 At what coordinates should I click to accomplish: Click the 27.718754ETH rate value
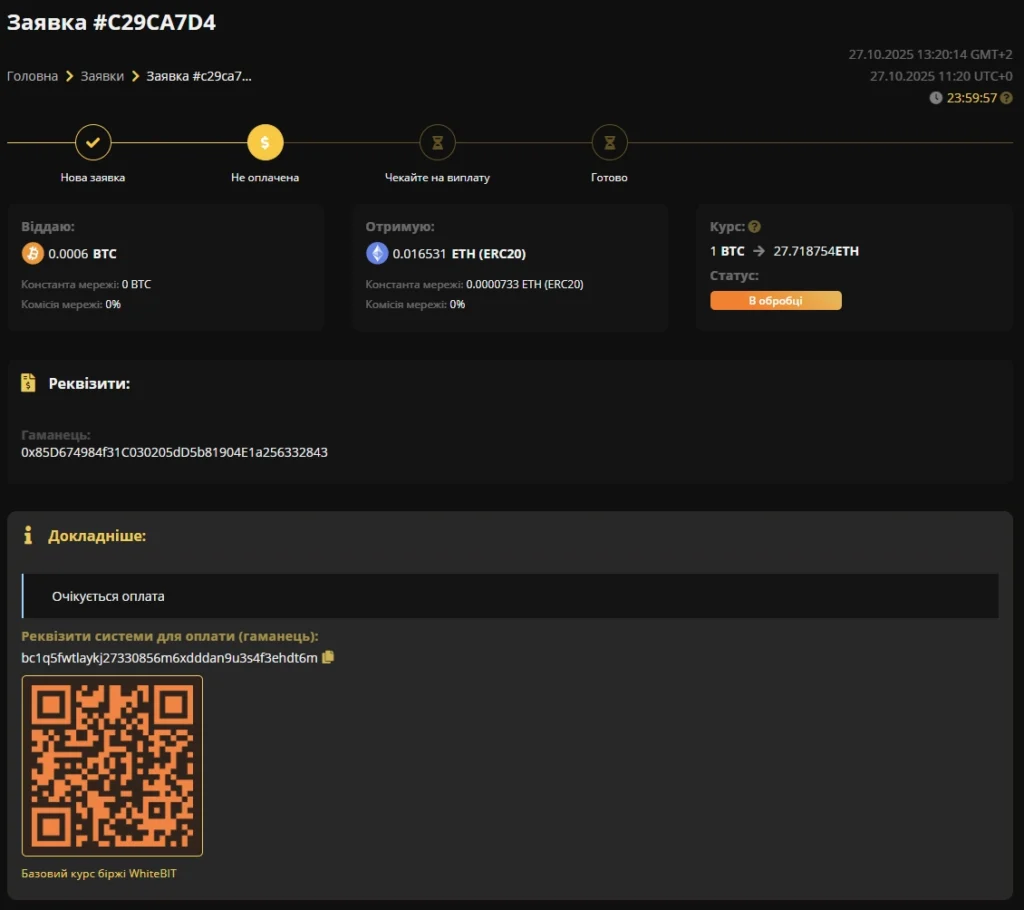[816, 251]
